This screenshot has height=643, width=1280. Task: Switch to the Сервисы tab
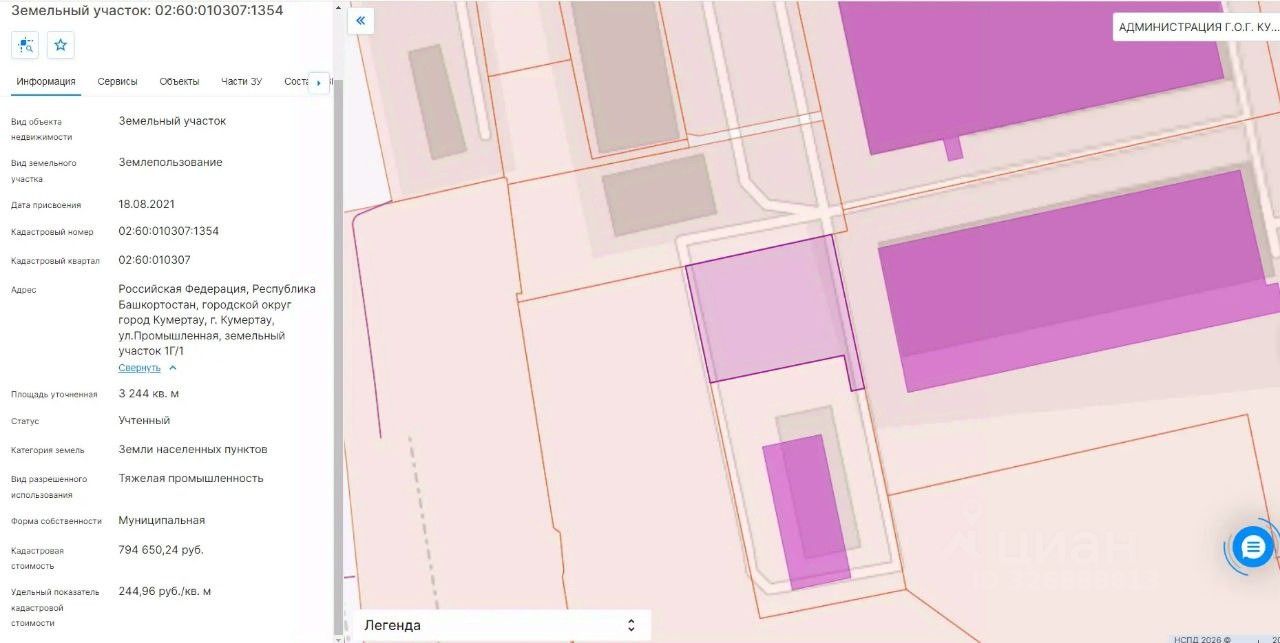(x=117, y=81)
